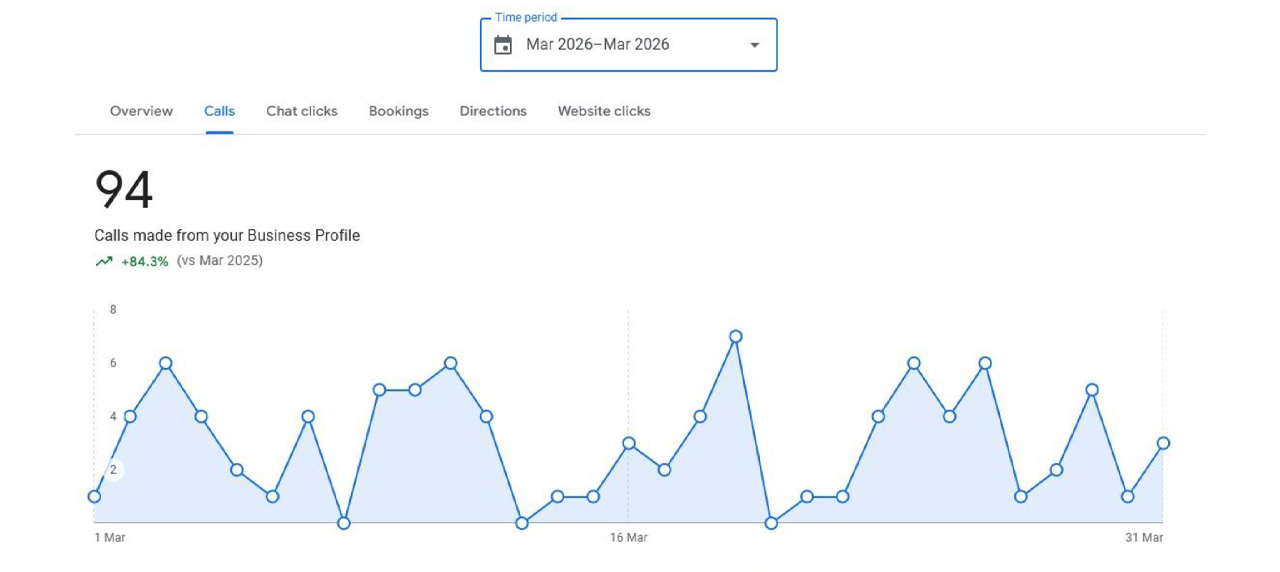Viewport: 1280px width, 572px height.
Task: Select the Calls tab
Action: tap(220, 111)
